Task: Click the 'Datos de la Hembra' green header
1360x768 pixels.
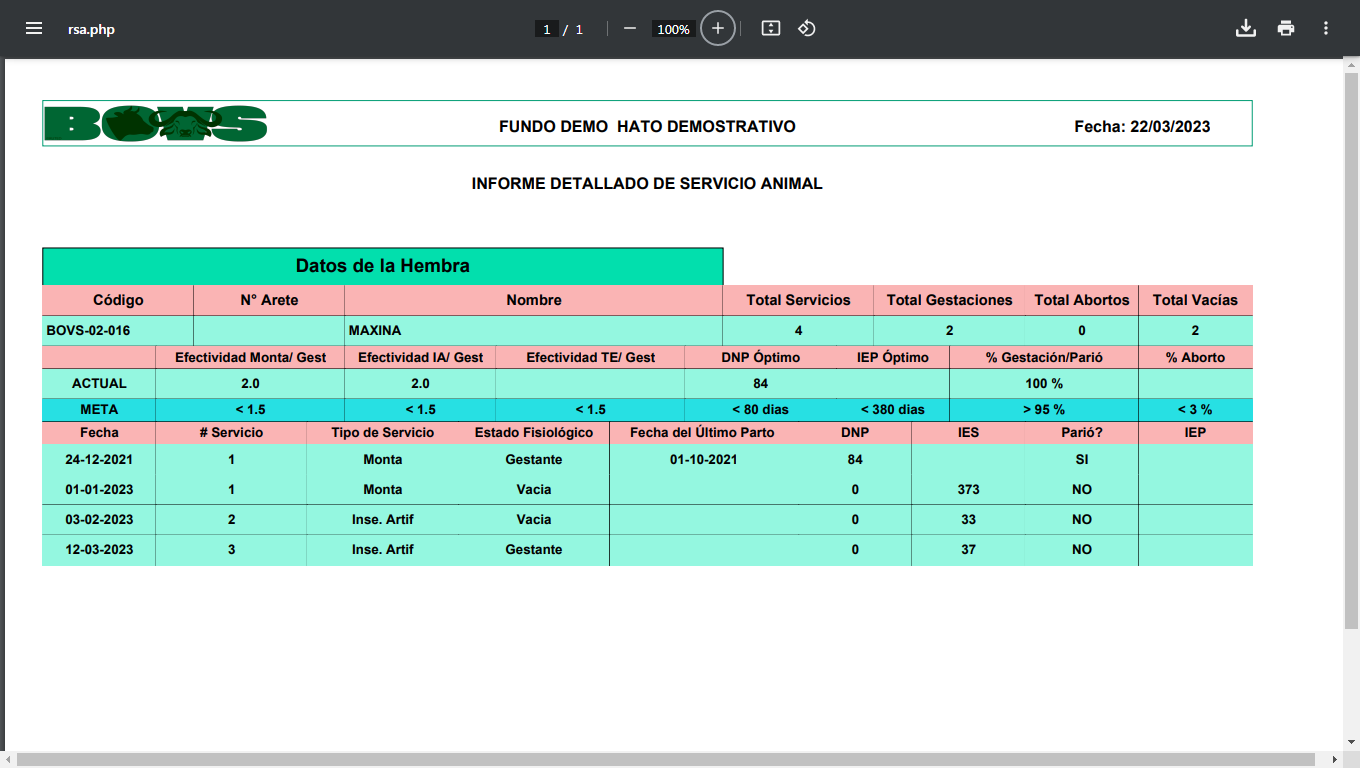Action: (x=382, y=266)
